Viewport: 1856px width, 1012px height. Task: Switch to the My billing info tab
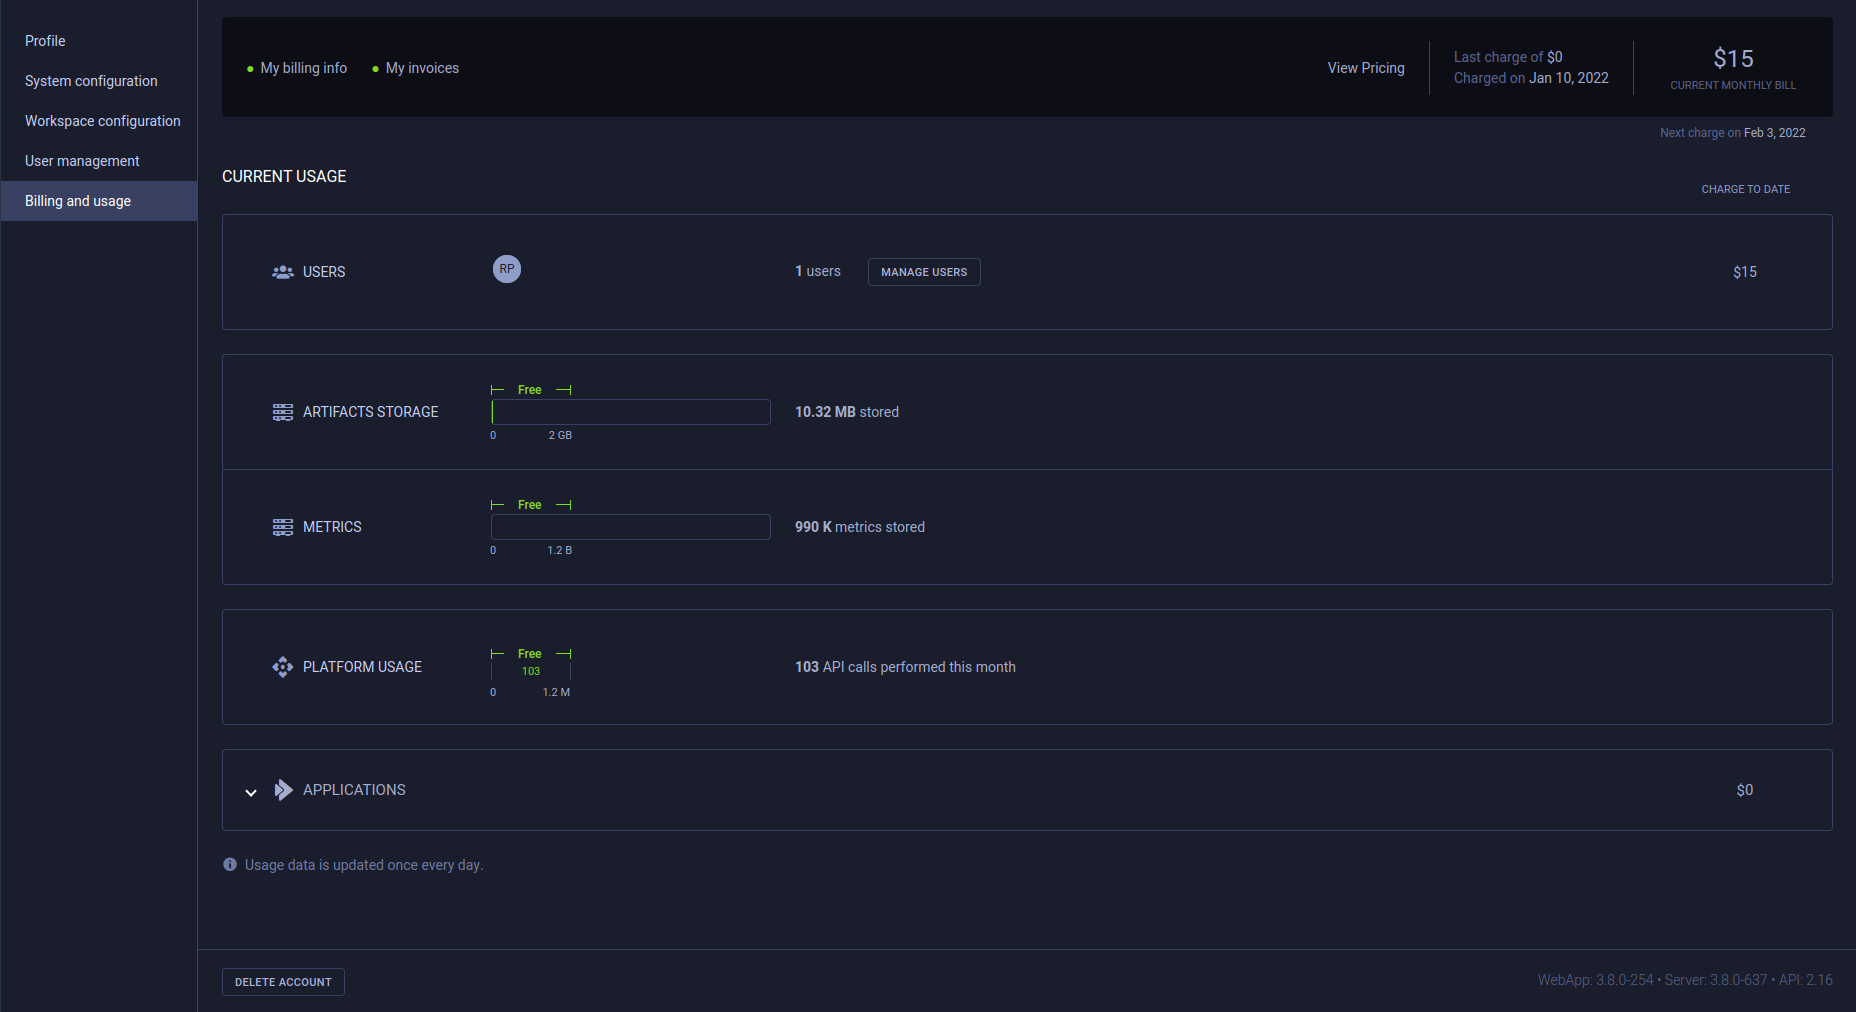[x=303, y=68]
